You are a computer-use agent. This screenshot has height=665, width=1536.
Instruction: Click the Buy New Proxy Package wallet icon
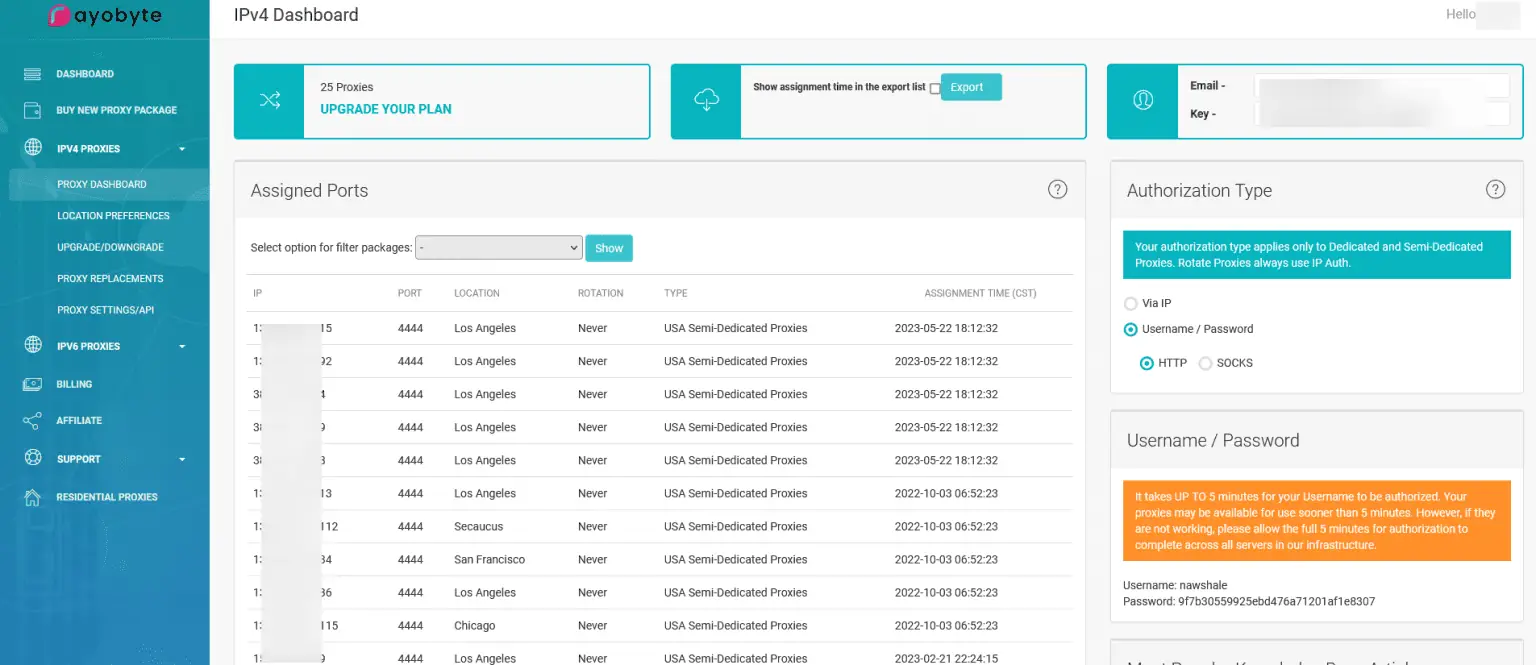(32, 110)
